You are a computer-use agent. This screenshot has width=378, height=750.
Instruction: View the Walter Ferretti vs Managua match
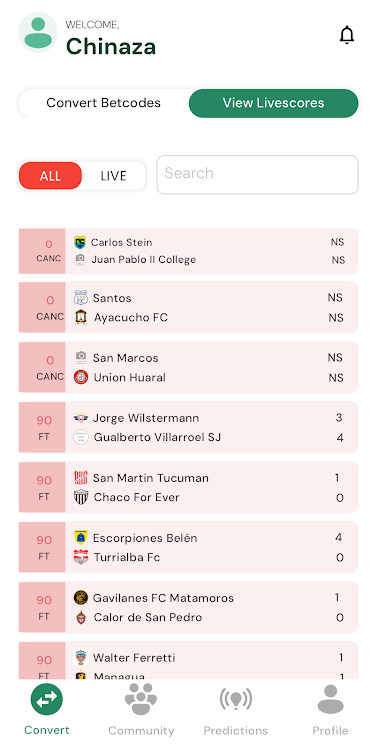pyautogui.click(x=189, y=661)
